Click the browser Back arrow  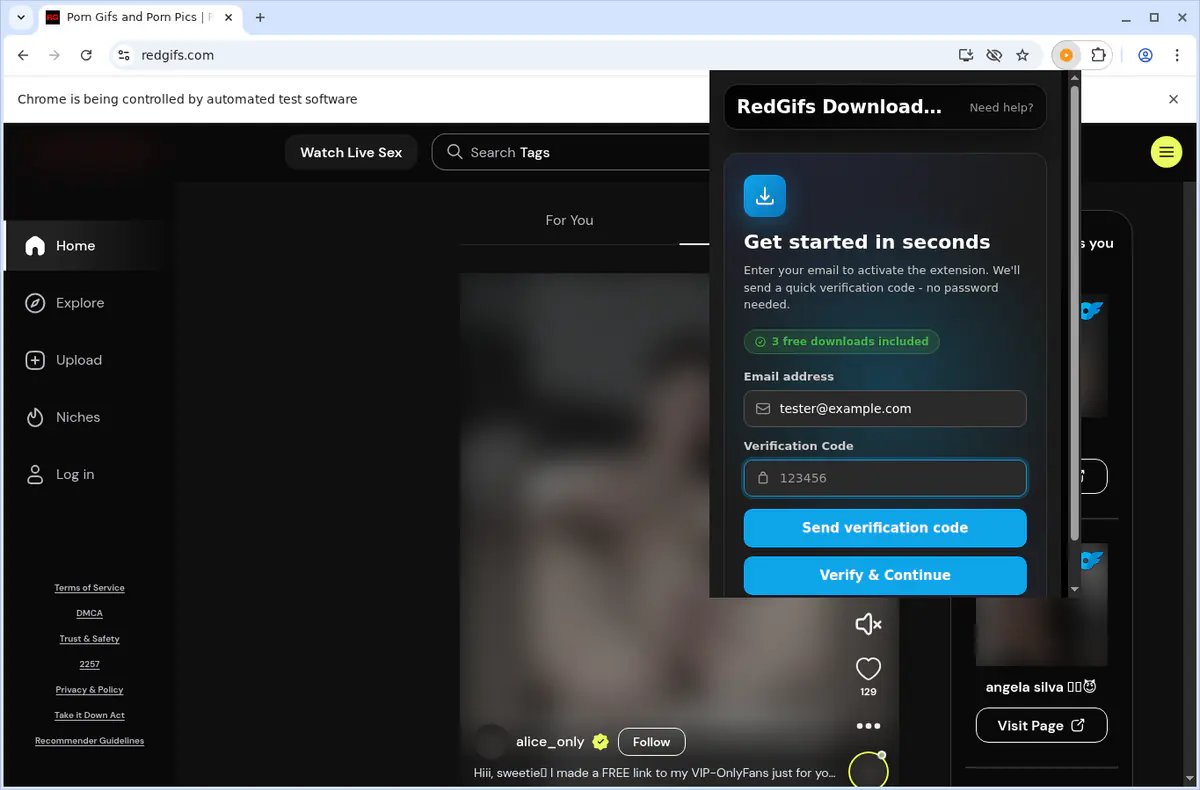[x=24, y=55]
